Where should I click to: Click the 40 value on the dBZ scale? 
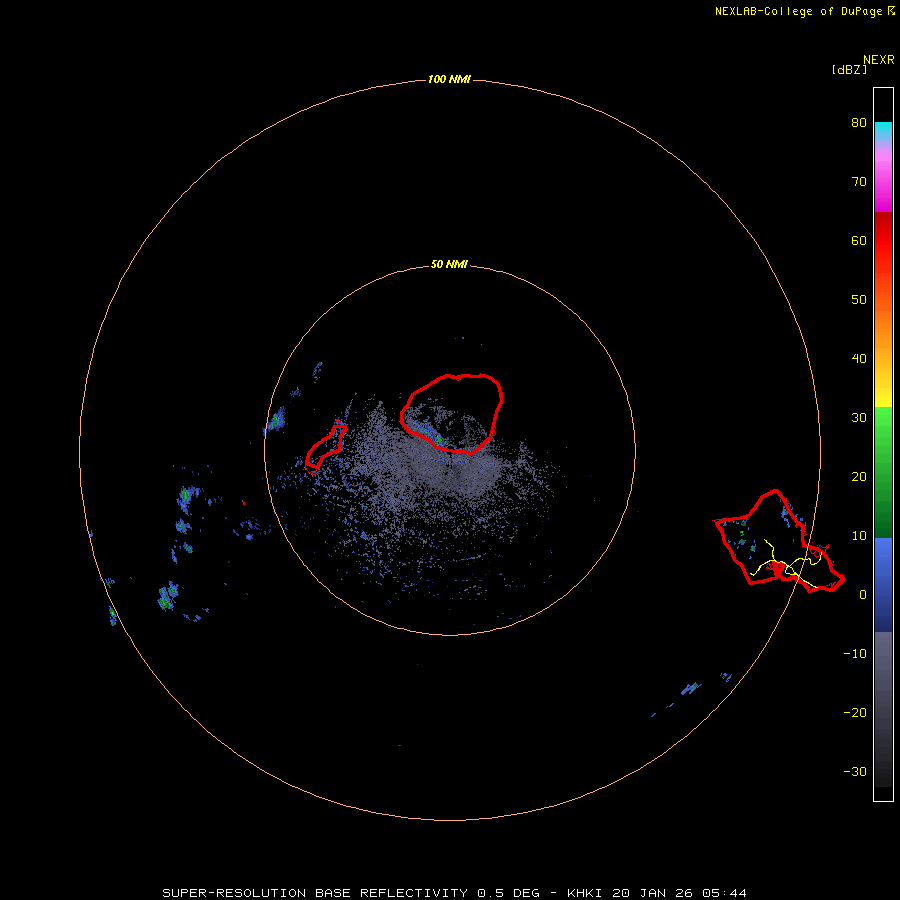click(x=859, y=359)
